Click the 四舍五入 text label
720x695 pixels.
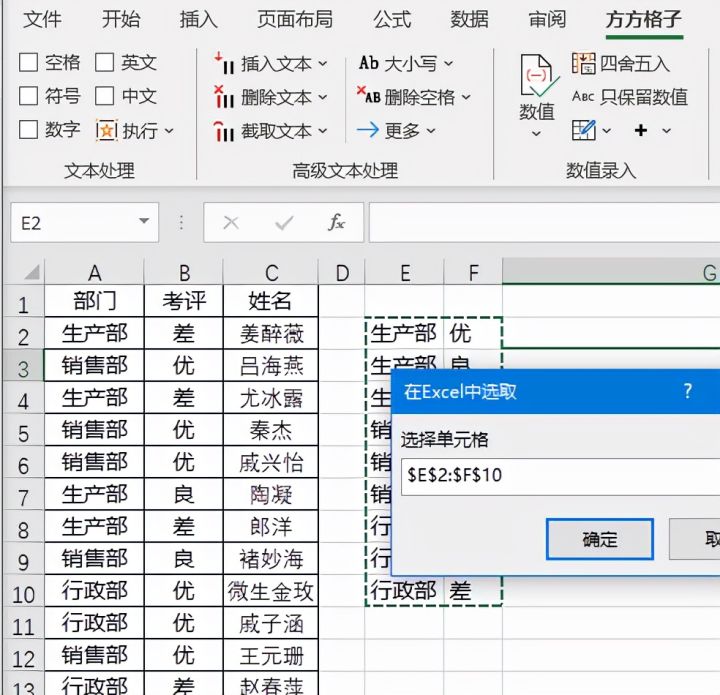(635, 63)
